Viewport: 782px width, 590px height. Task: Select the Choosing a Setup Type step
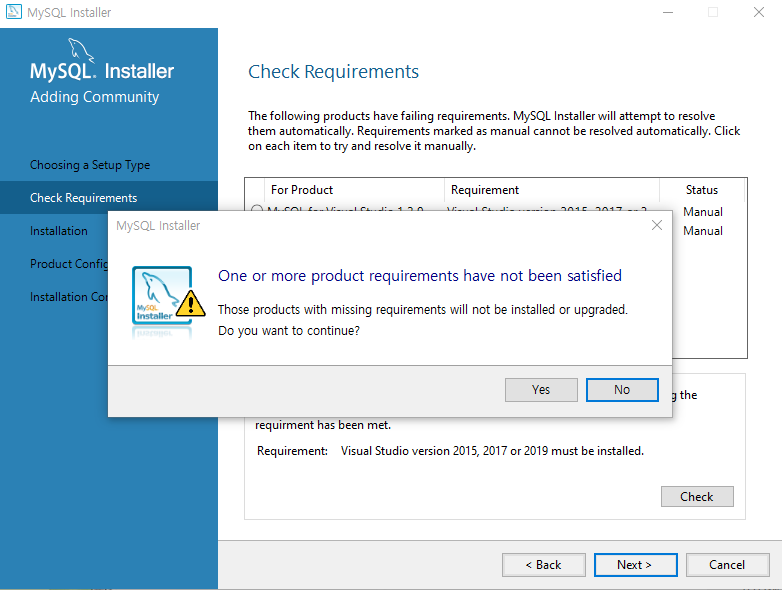[90, 165]
